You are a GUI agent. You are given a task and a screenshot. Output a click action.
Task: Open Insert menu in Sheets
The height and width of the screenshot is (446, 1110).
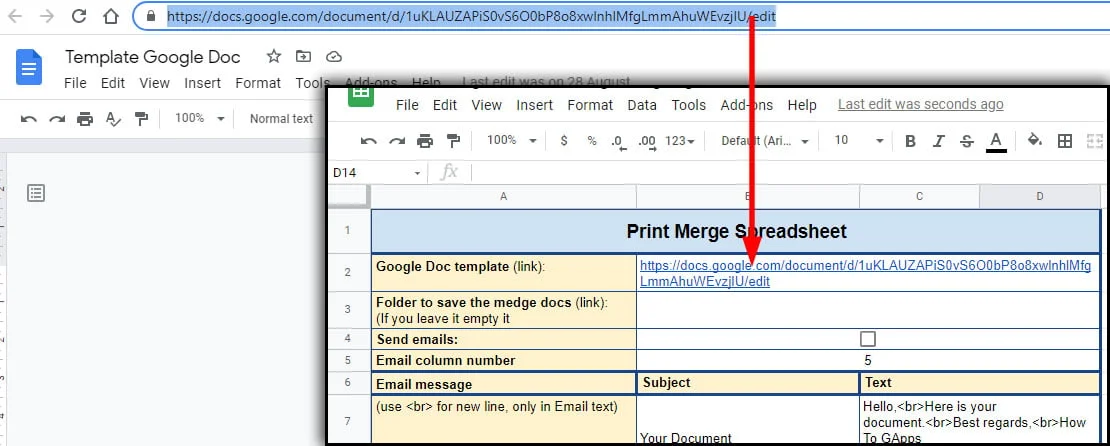534,105
